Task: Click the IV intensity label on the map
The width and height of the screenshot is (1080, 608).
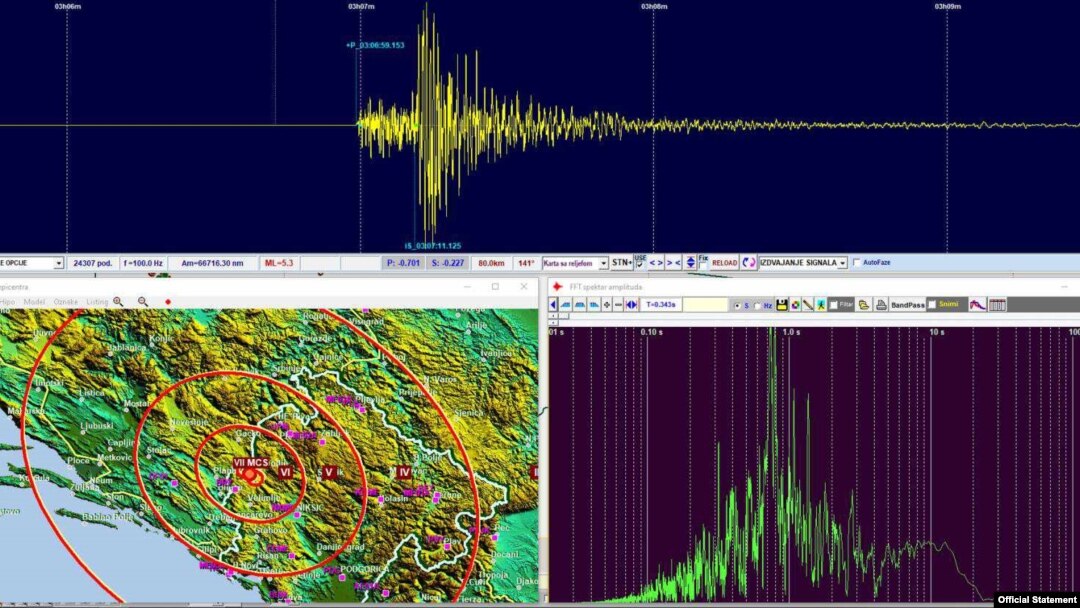Action: (x=404, y=472)
